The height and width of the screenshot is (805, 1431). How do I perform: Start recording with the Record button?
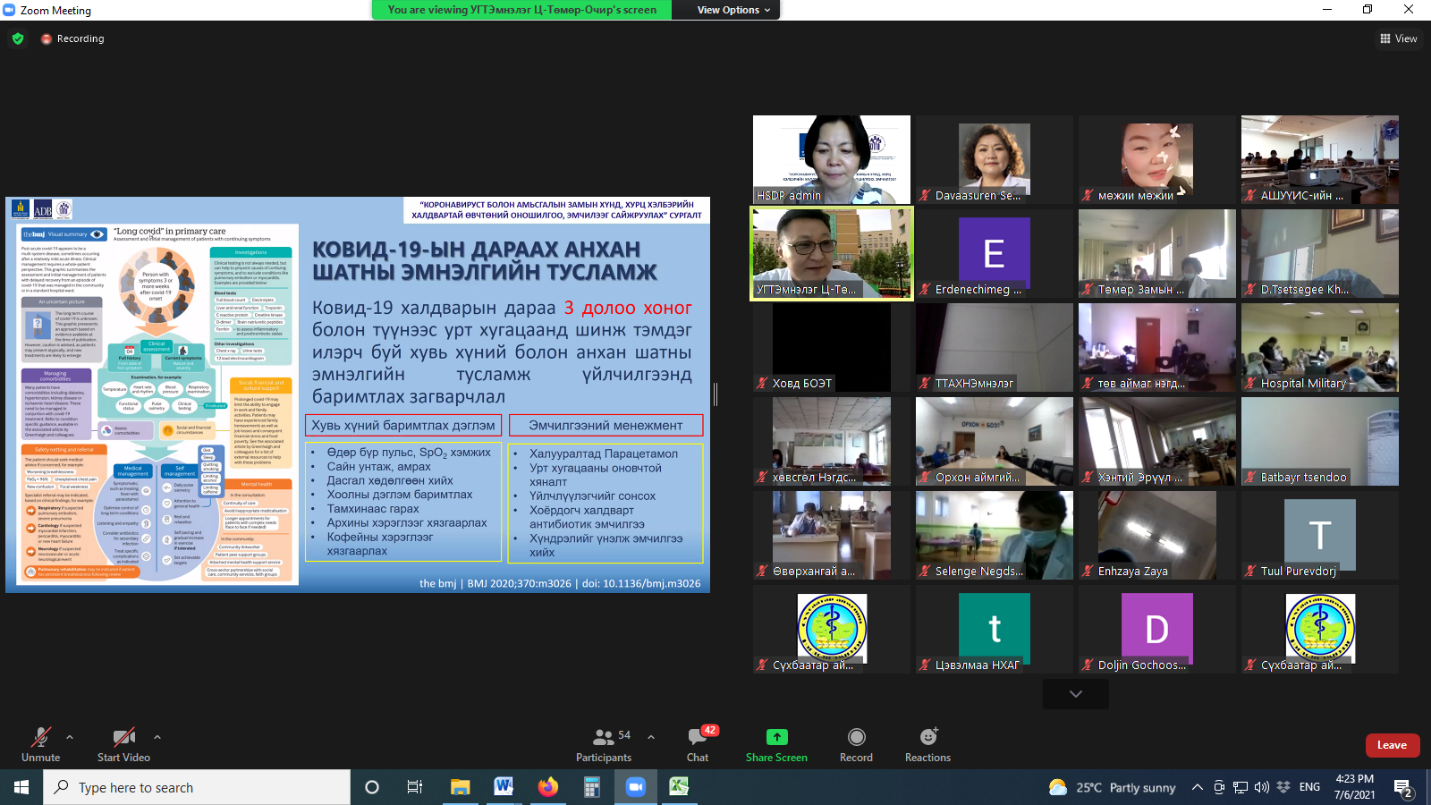(856, 738)
